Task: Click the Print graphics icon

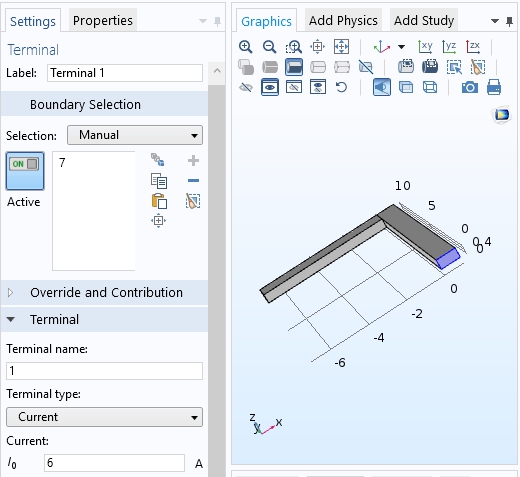Action: (494, 87)
